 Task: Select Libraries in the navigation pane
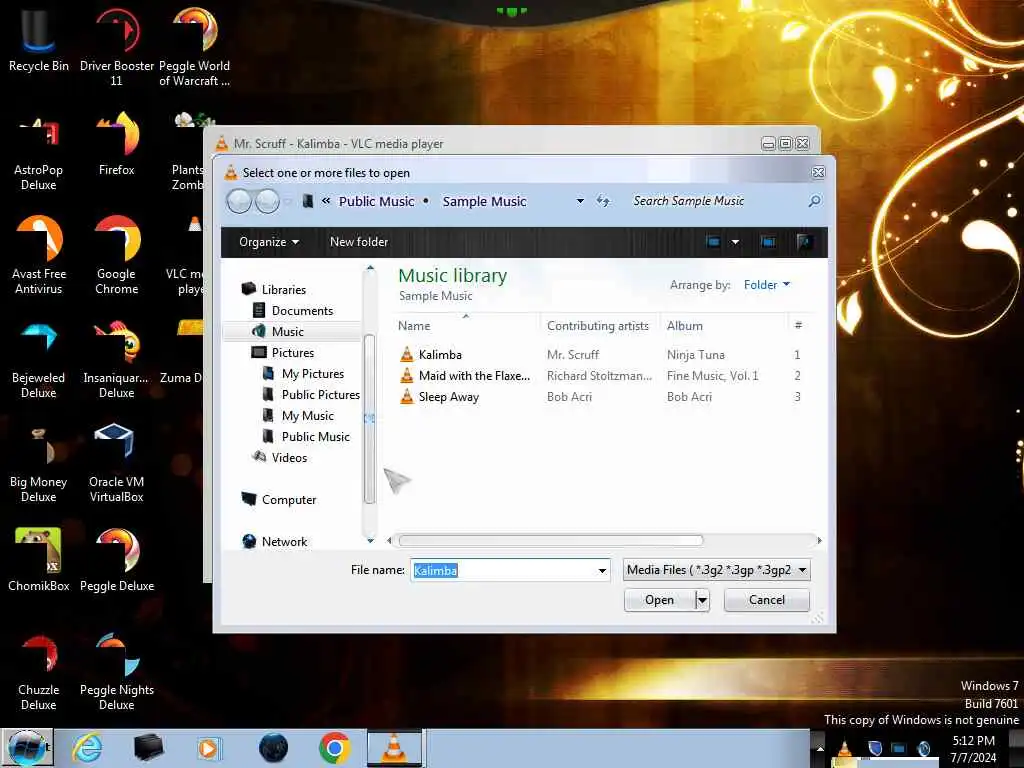pyautogui.click(x=283, y=290)
